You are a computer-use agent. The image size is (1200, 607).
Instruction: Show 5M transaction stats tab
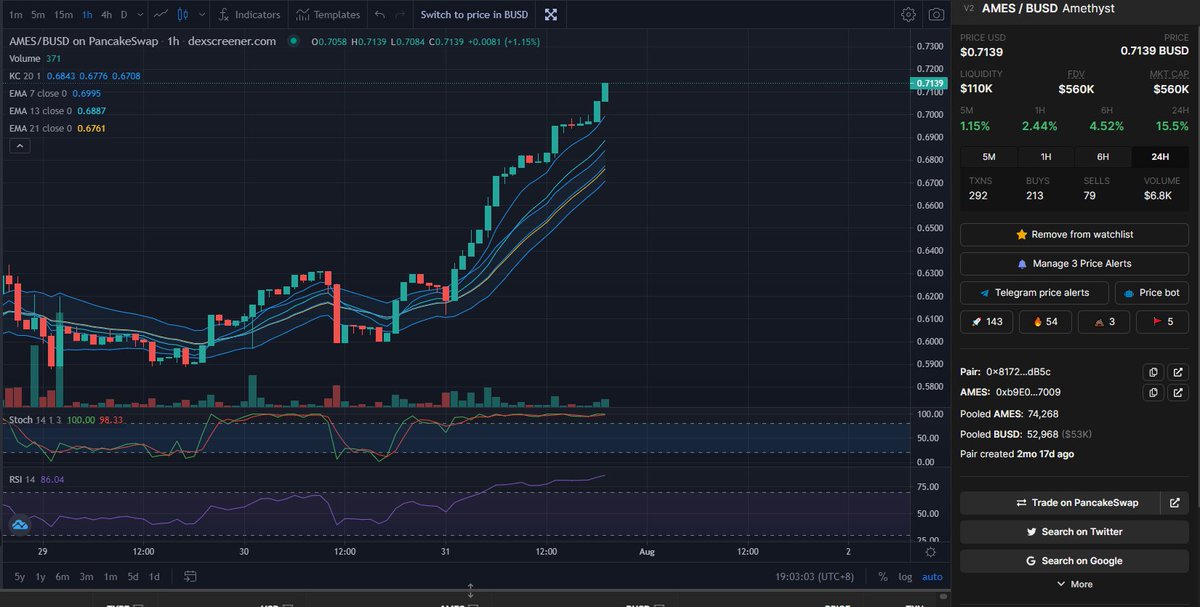tap(989, 156)
